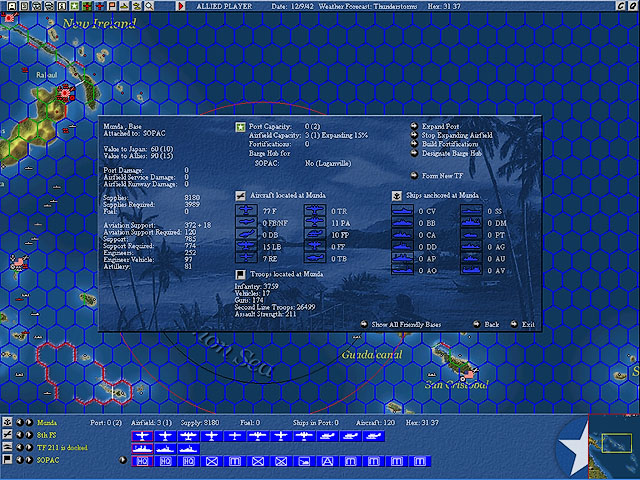Select the red-highlighted aircraft icon in 8th FS row
The image size is (640, 480).
tap(142, 436)
